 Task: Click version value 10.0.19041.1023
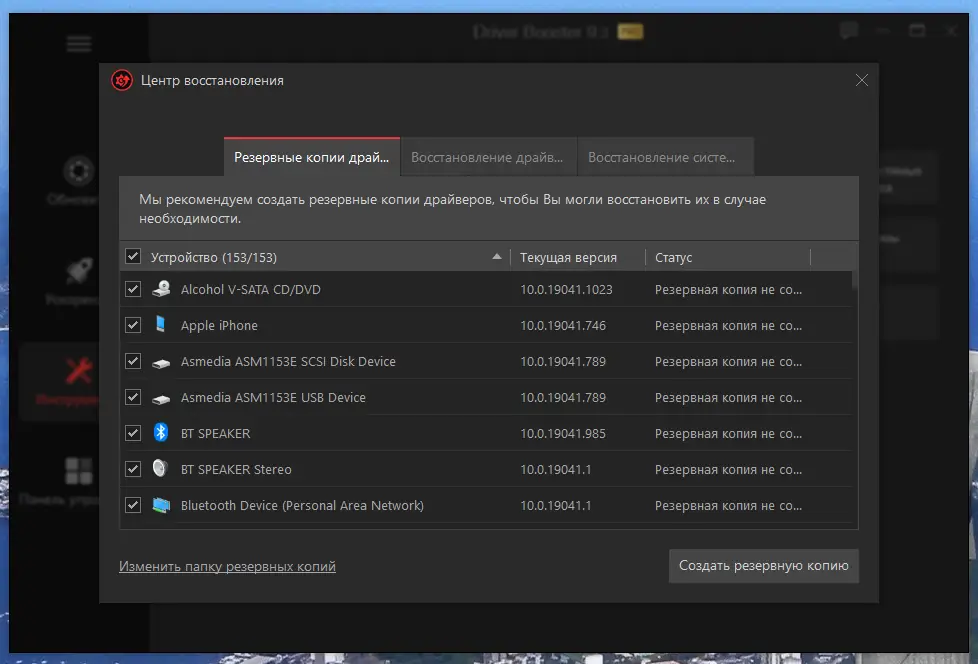point(566,290)
